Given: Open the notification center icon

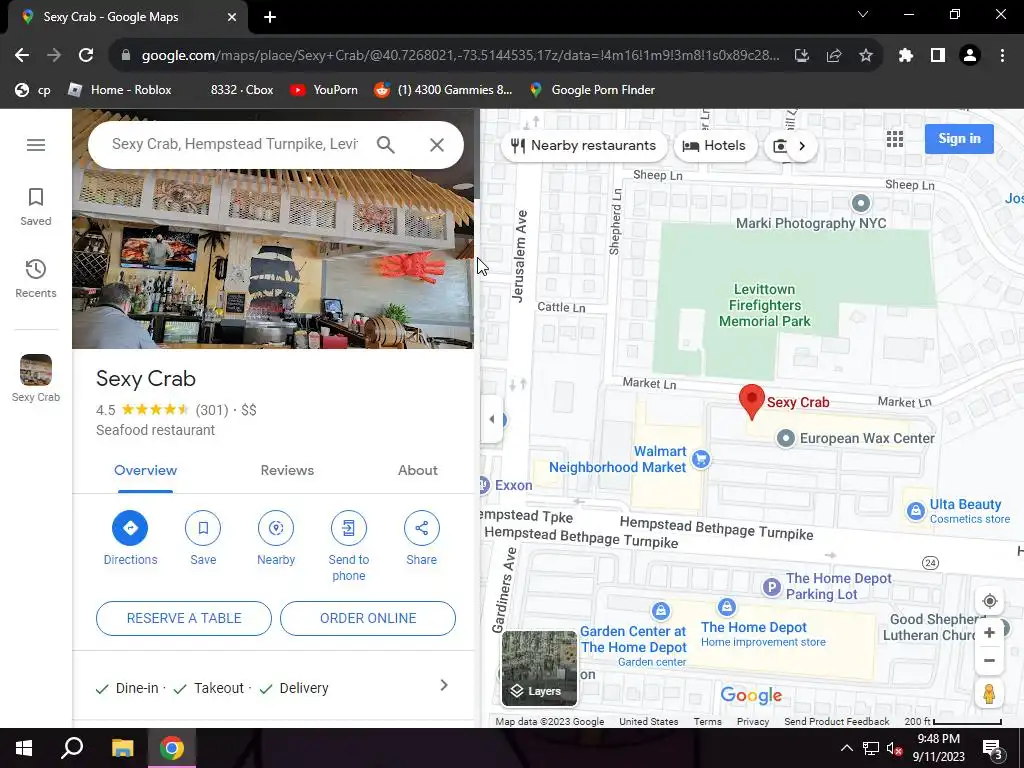Looking at the screenshot, I should pos(993,749).
